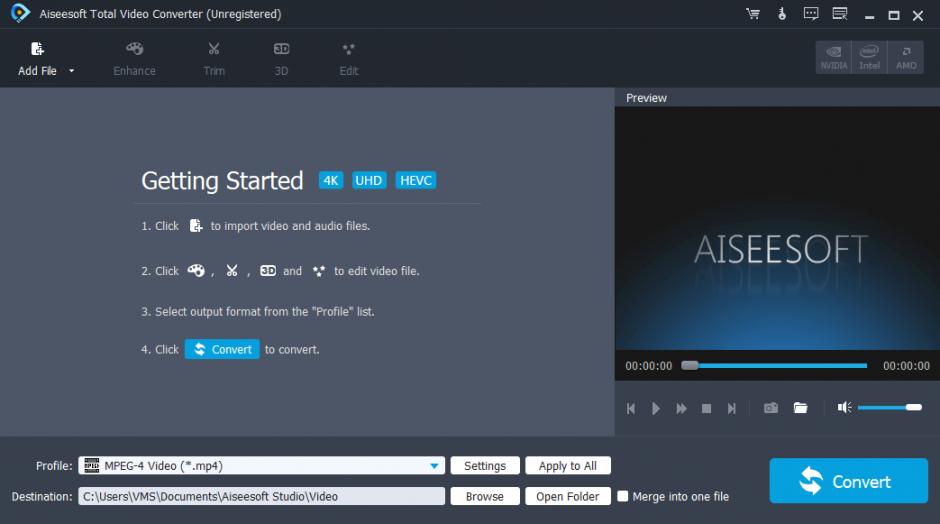Toggle AMD hardware acceleration
The width and height of the screenshot is (940, 524).
tap(906, 58)
